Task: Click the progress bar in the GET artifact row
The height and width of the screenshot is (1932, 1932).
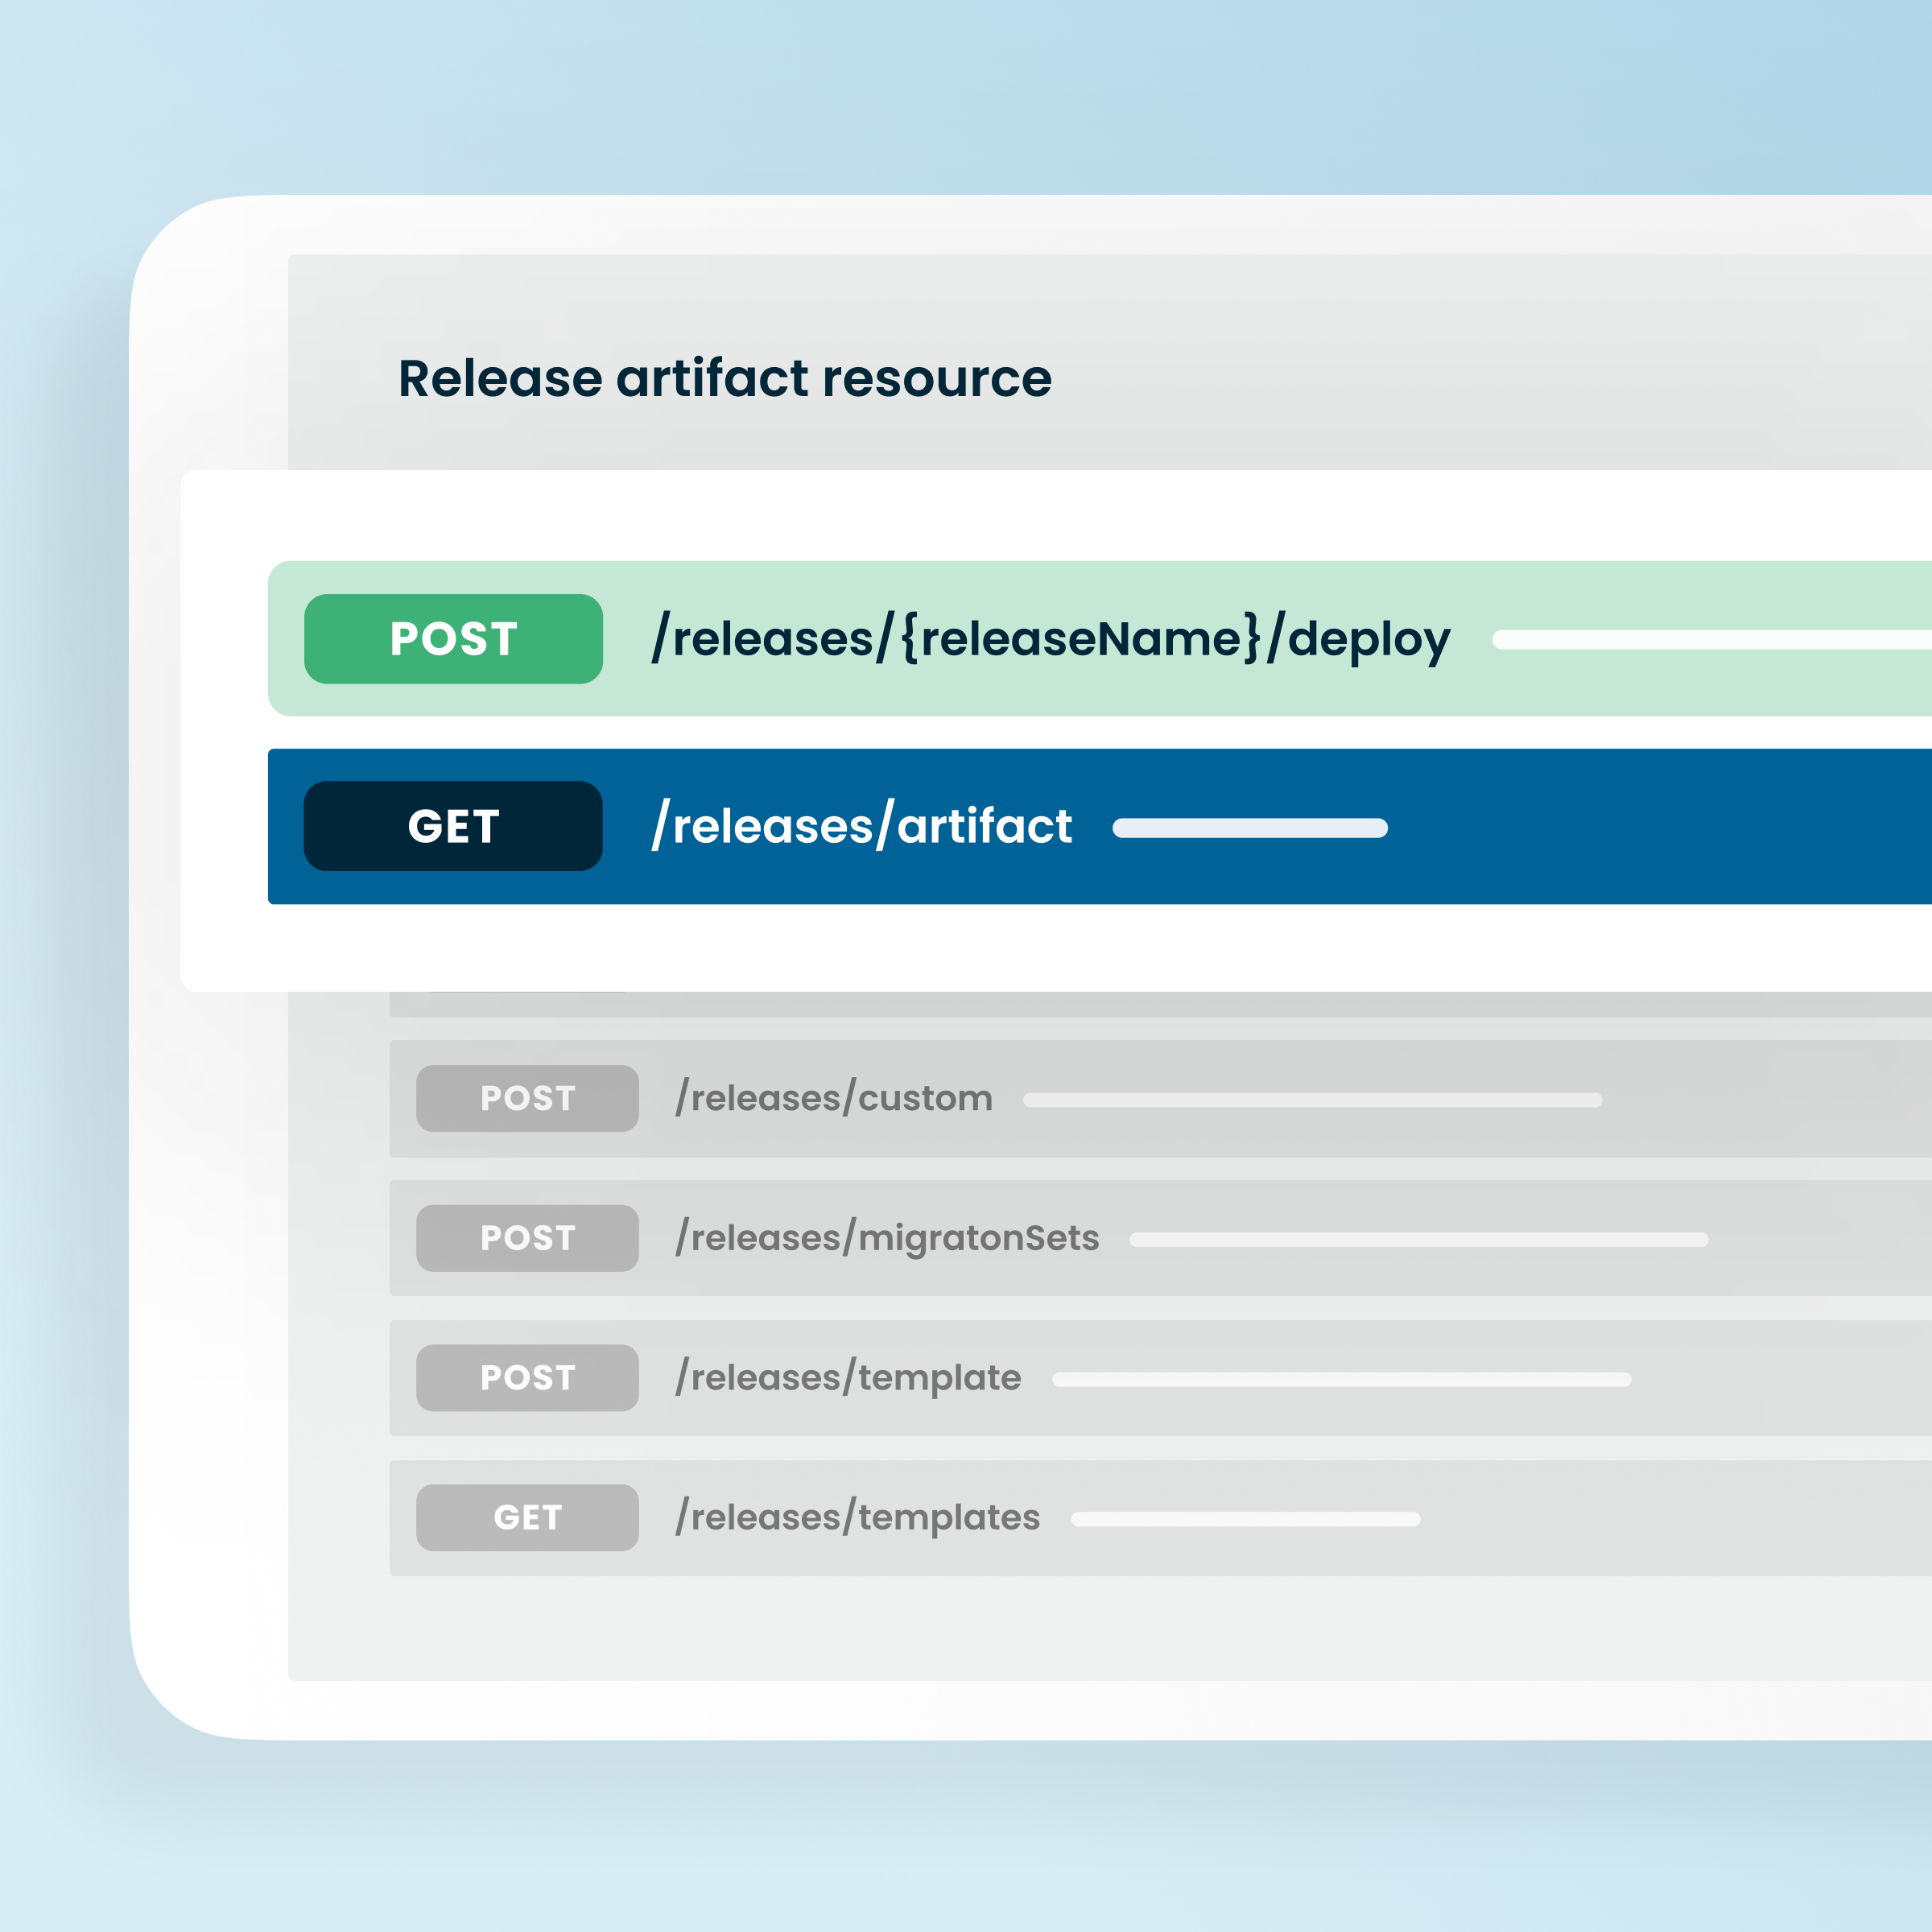Action: click(1249, 828)
